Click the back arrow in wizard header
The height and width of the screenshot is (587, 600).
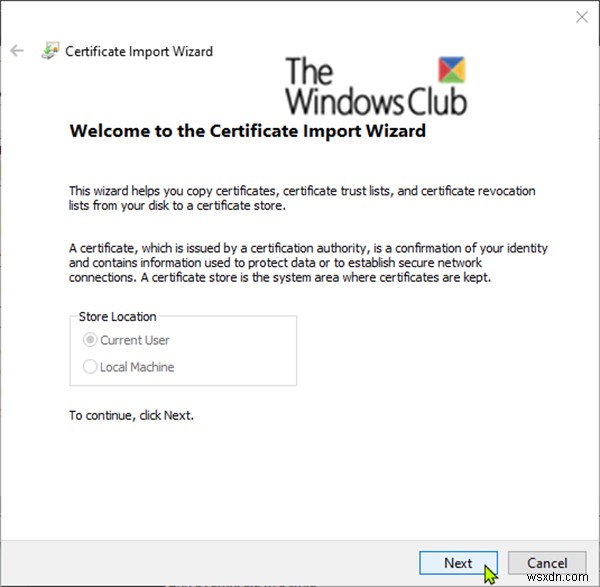[17, 51]
